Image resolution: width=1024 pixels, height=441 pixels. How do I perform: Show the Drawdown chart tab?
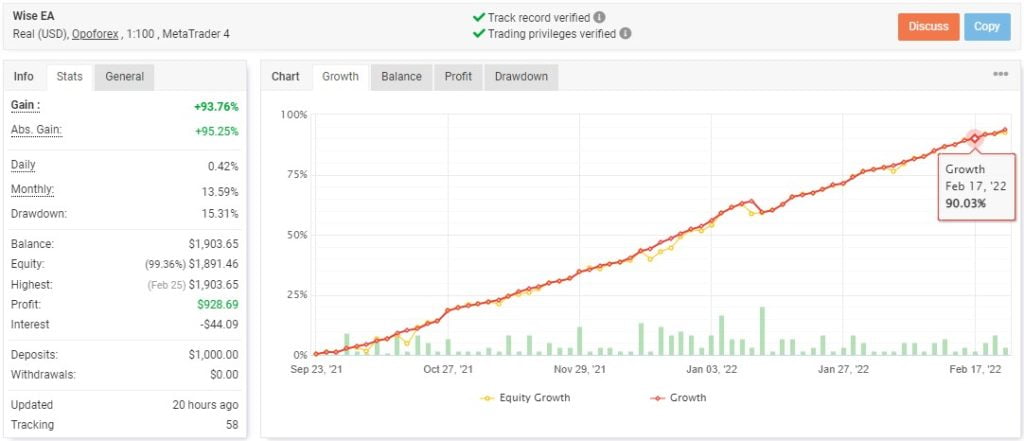point(521,76)
